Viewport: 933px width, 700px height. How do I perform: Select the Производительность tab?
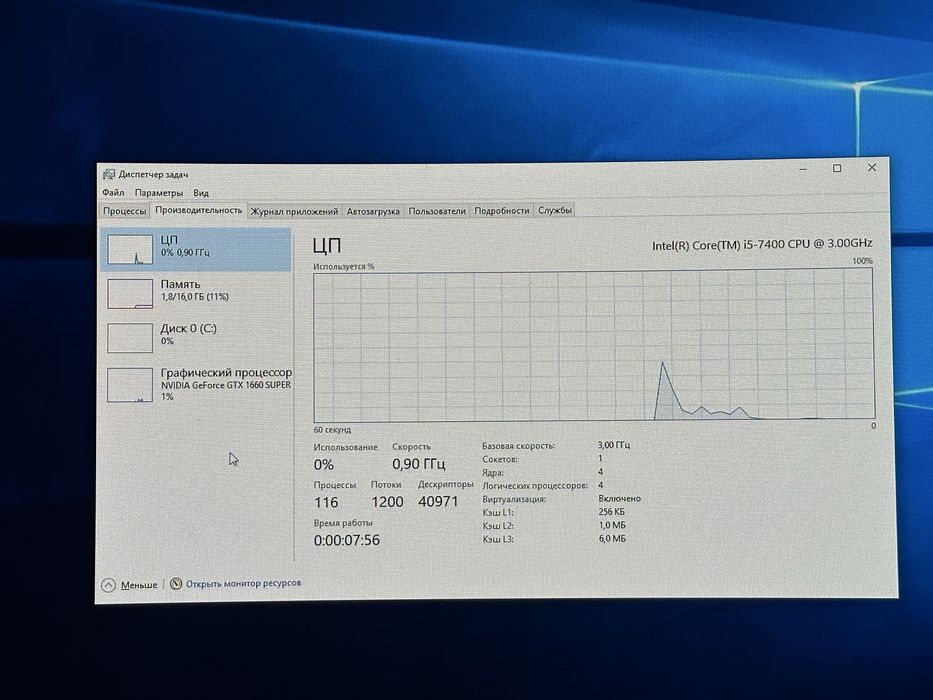199,210
